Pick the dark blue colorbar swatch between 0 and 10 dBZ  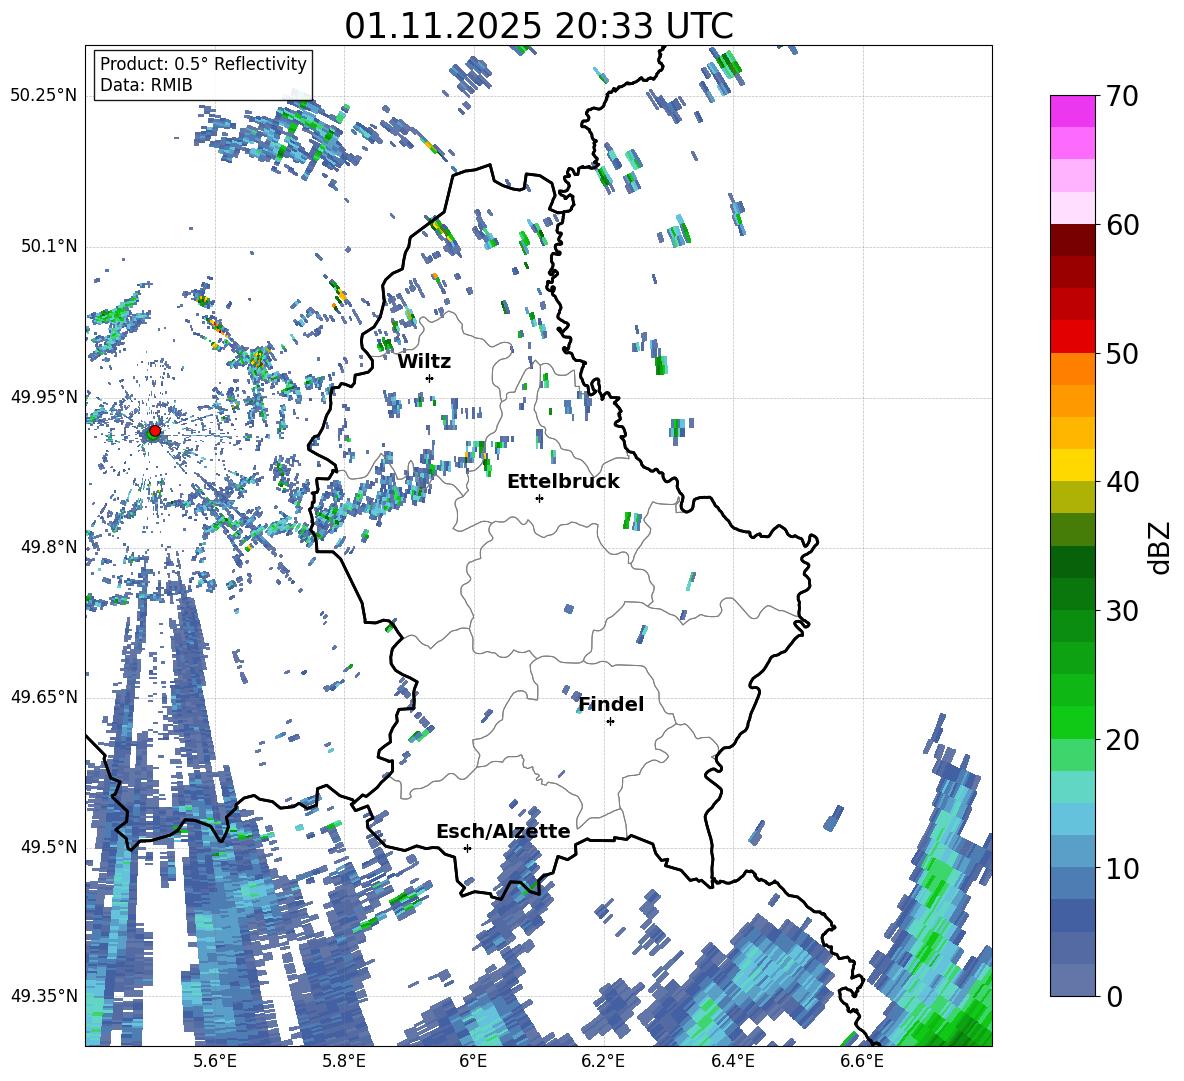pyautogui.click(x=1072, y=916)
